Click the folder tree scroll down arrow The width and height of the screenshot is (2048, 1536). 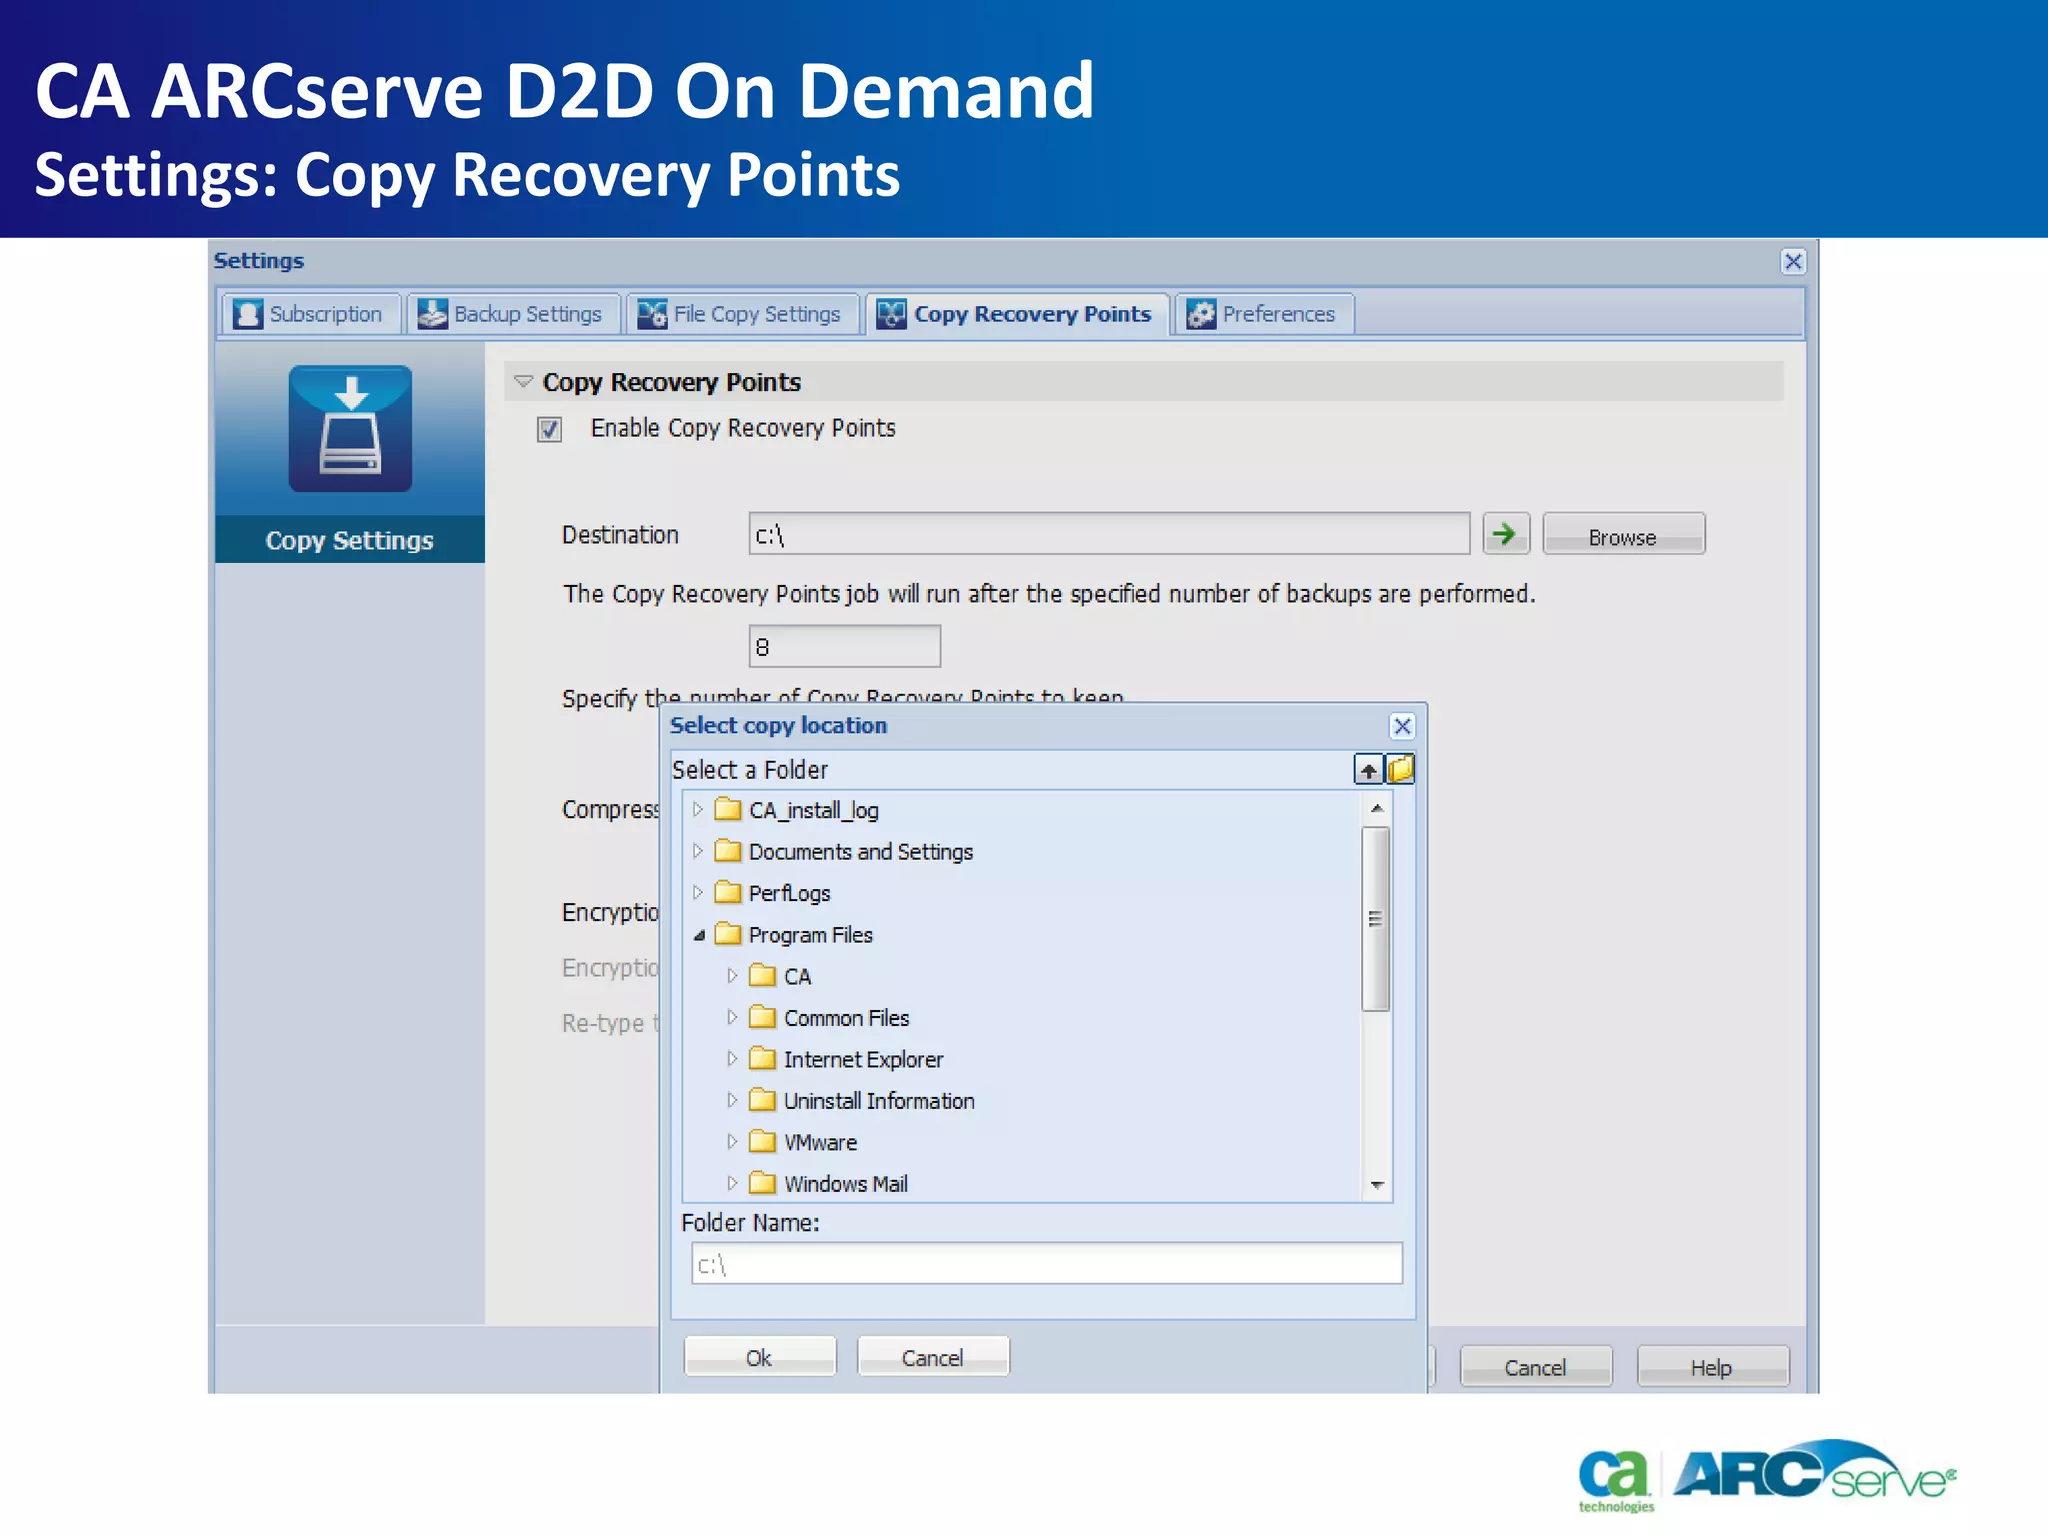coord(1377,1185)
